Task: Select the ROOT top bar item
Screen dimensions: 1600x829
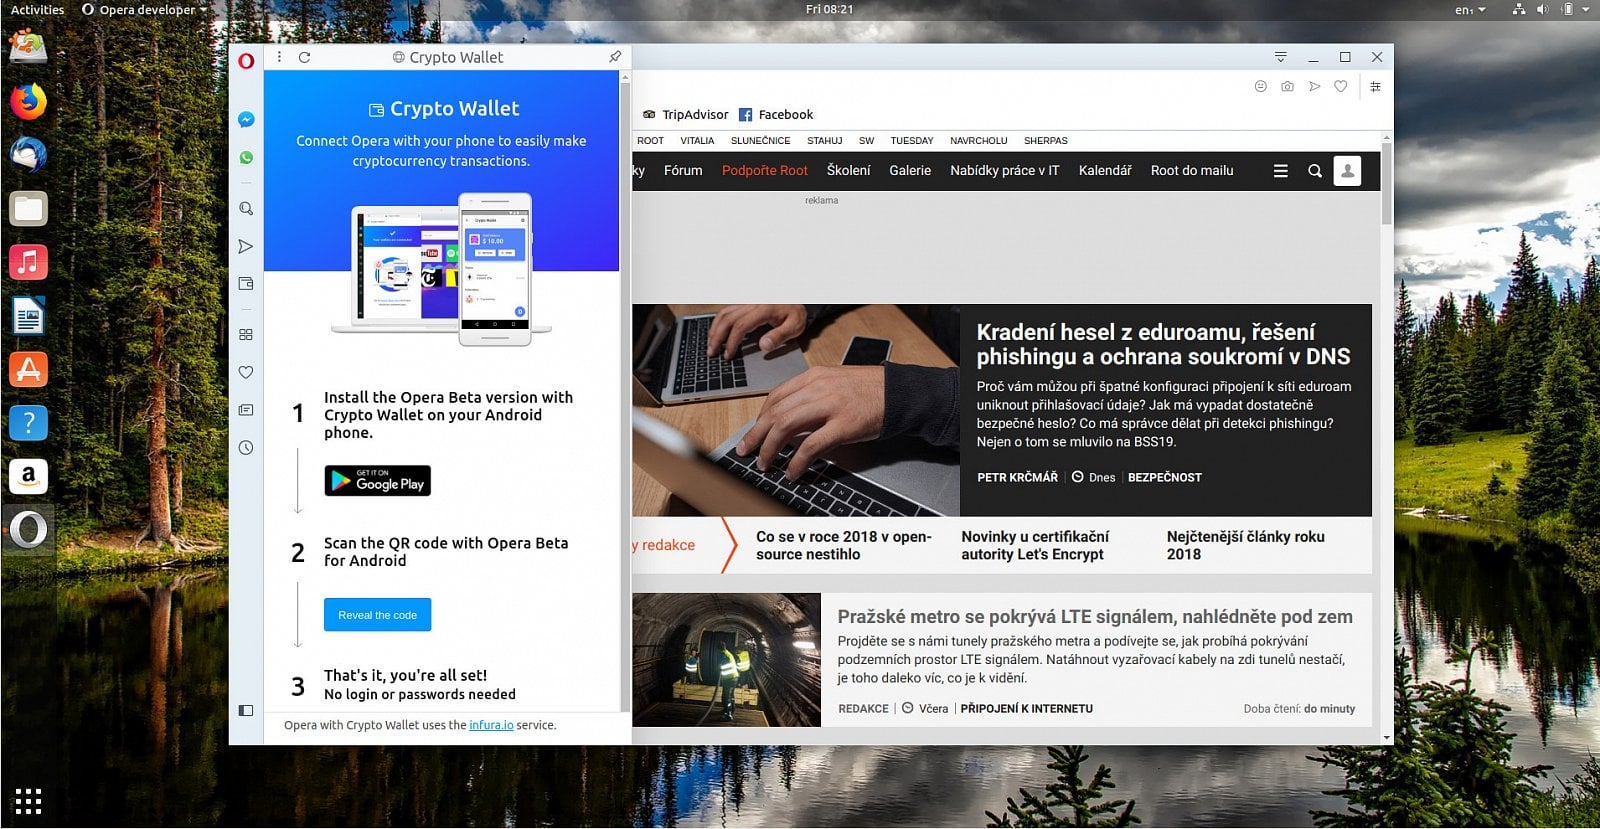Action: pos(650,141)
